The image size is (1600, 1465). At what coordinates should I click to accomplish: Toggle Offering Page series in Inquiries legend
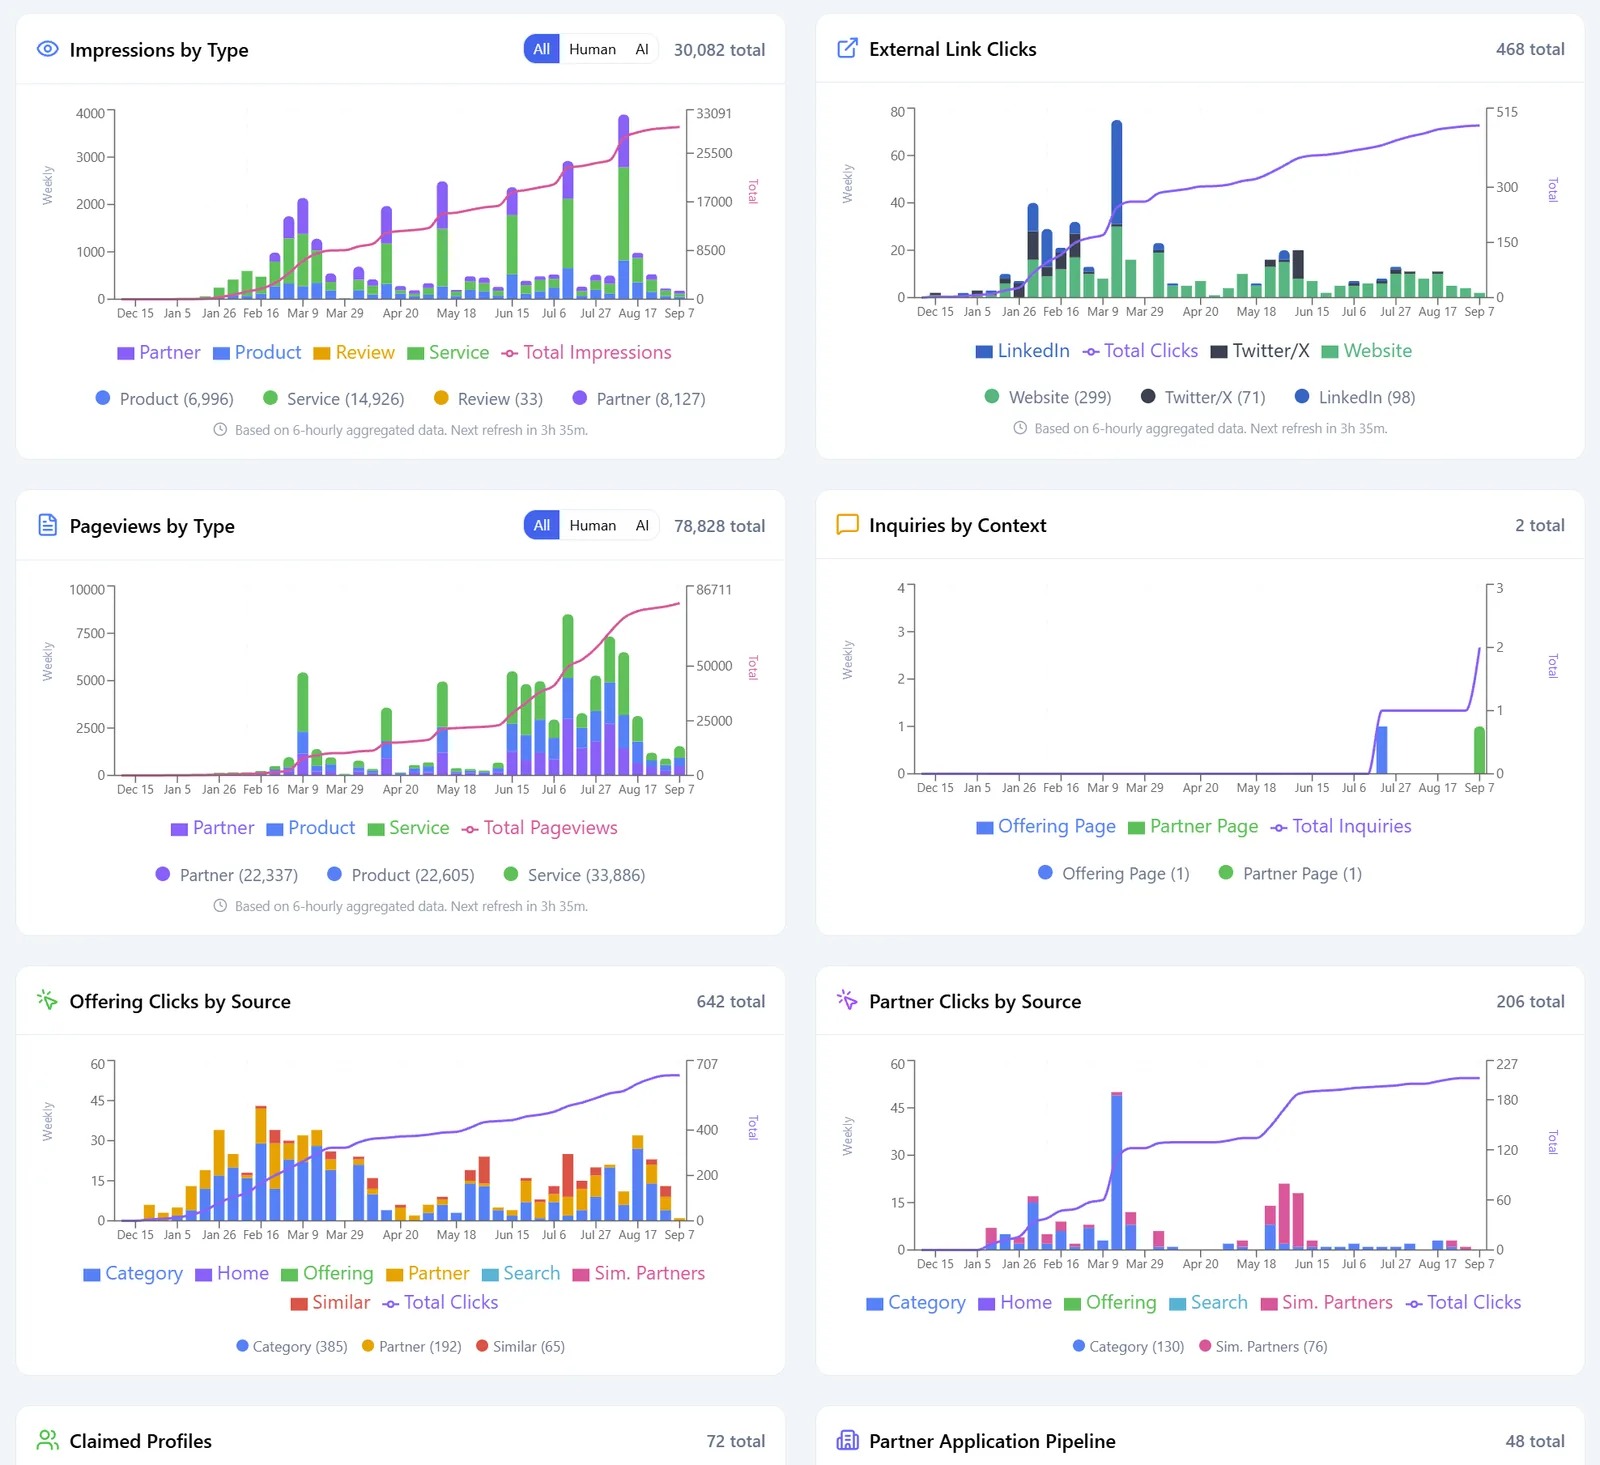[1046, 826]
